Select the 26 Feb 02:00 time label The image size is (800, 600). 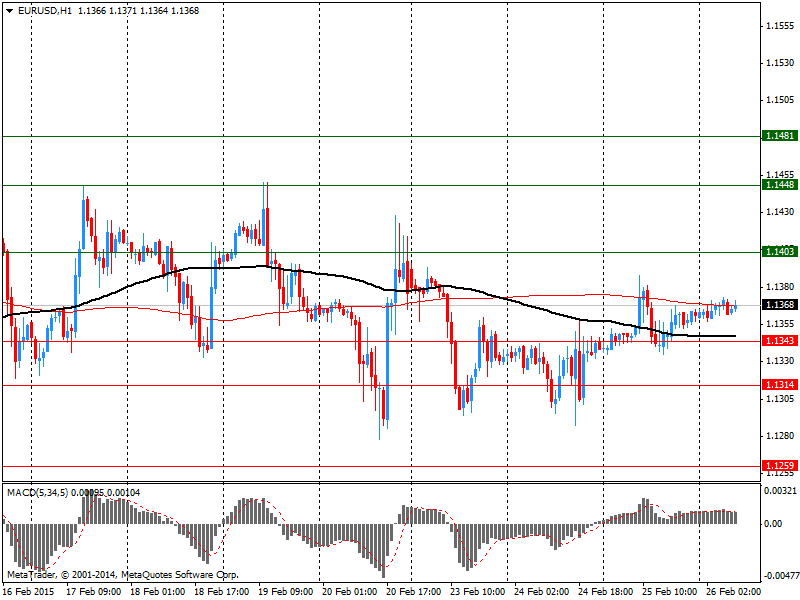(x=733, y=592)
